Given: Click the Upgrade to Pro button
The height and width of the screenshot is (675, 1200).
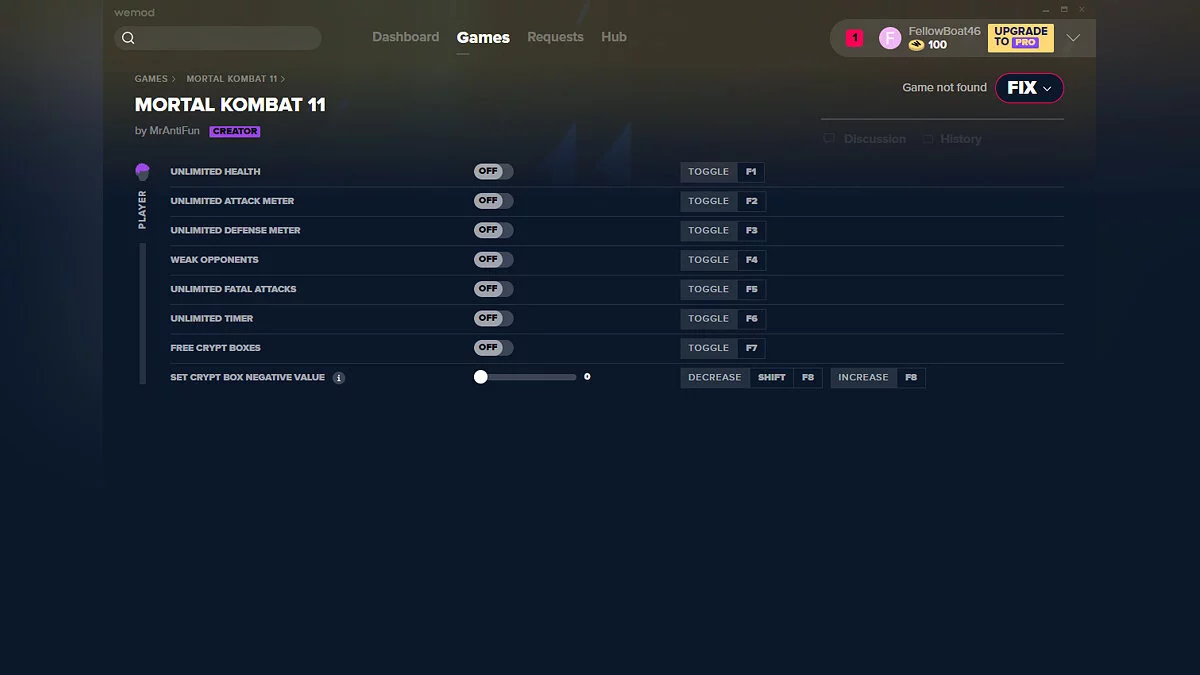Looking at the screenshot, I should tap(1020, 37).
